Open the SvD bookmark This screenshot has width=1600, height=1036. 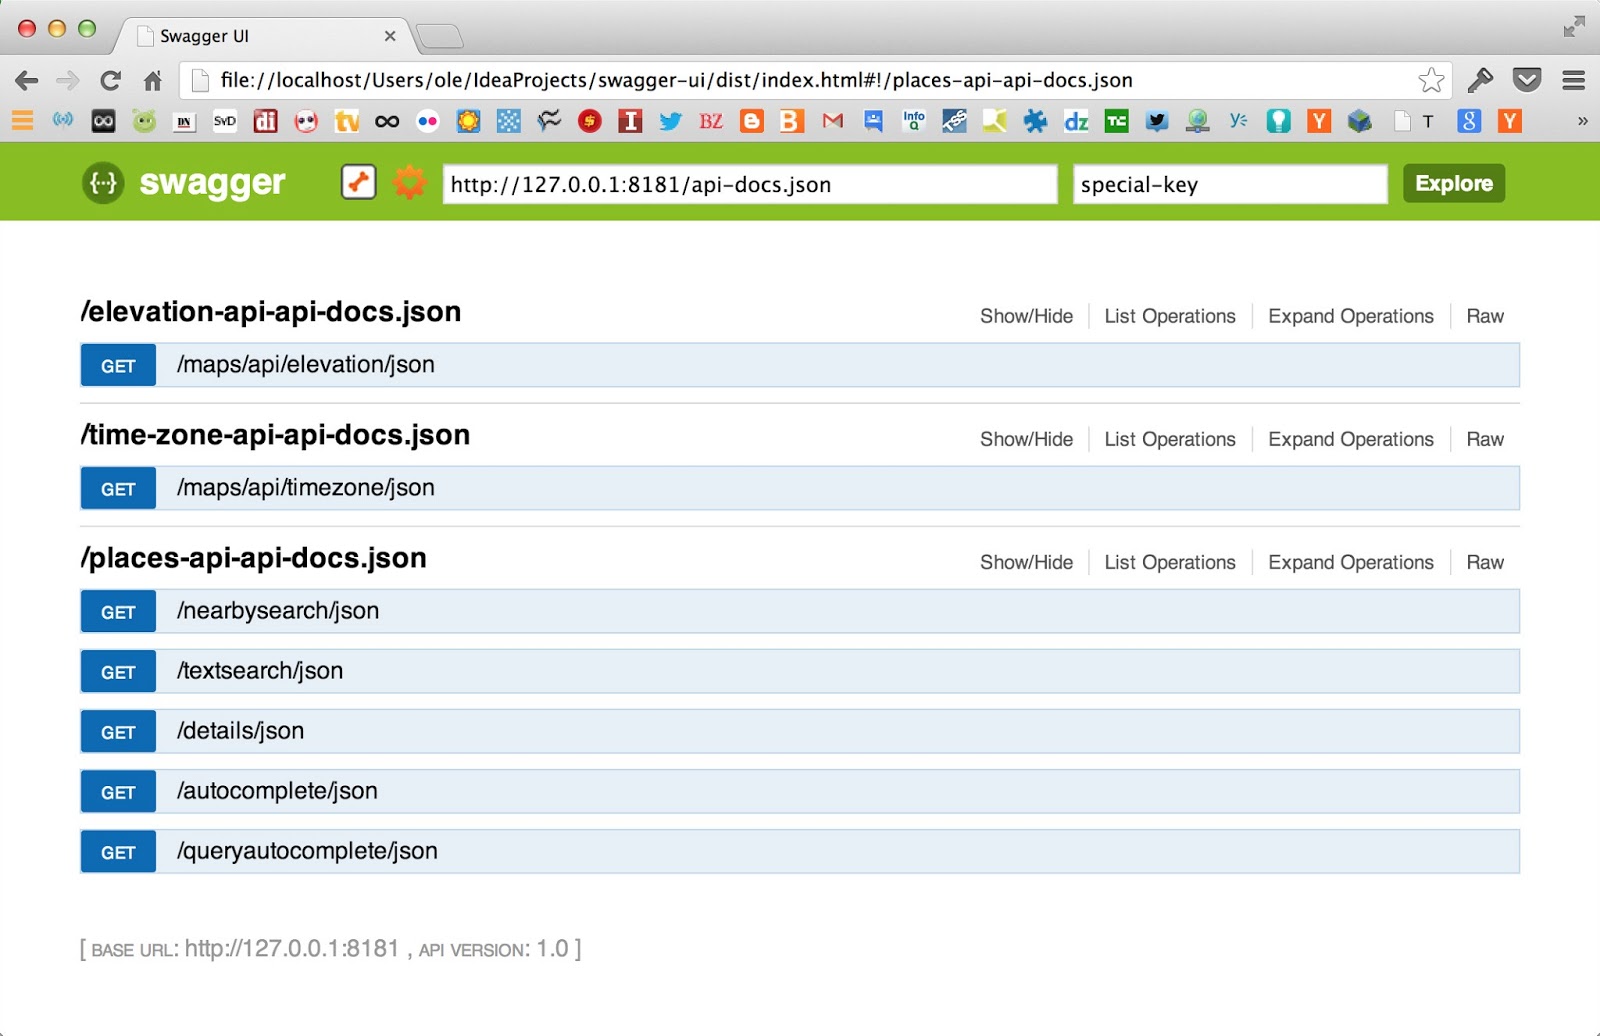225,121
